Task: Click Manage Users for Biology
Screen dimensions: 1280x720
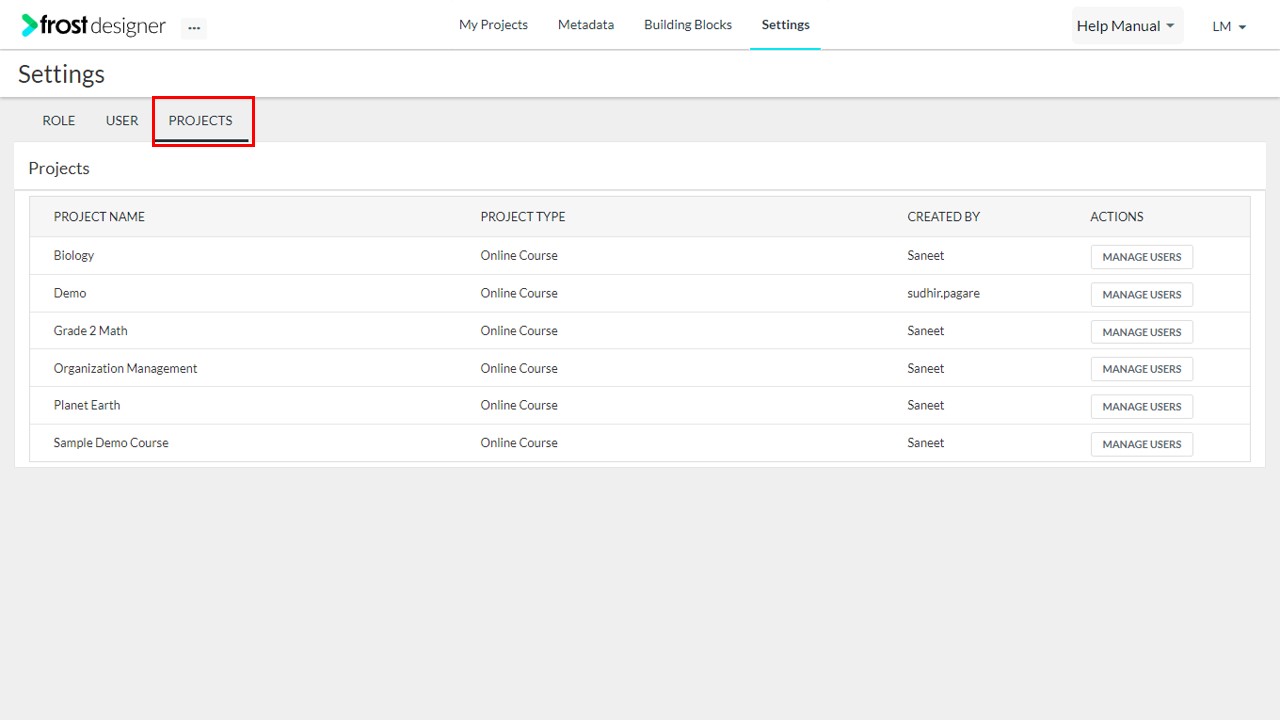Action: 1142,257
